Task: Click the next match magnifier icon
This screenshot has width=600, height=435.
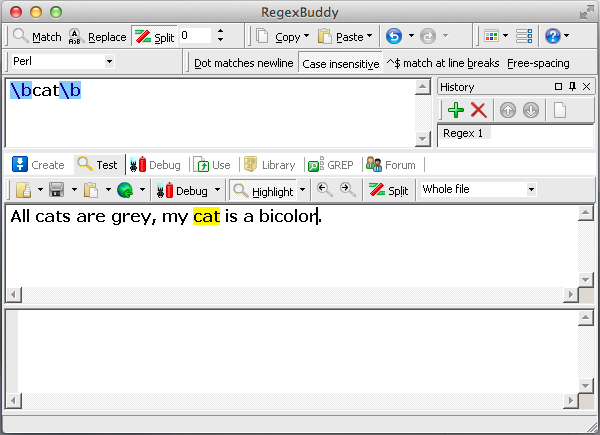Action: (x=347, y=189)
